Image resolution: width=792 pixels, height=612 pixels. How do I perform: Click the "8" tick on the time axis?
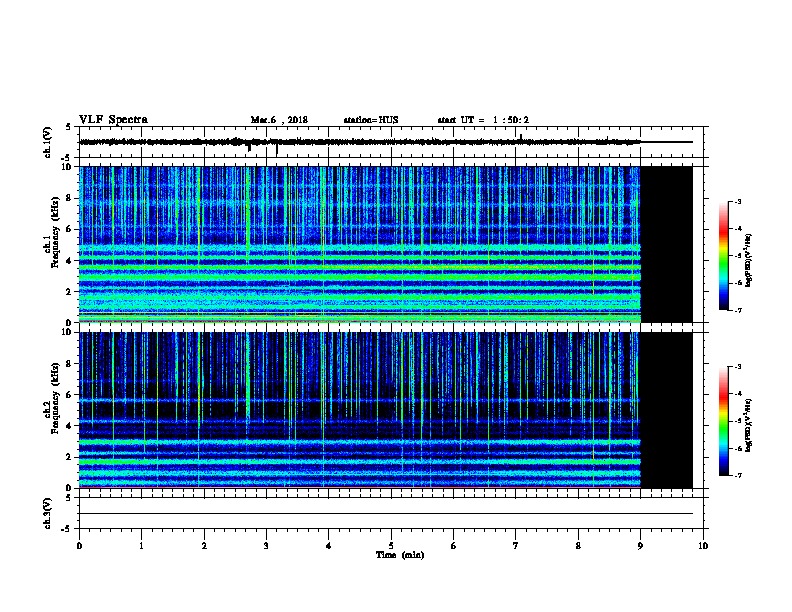pyautogui.click(x=578, y=546)
